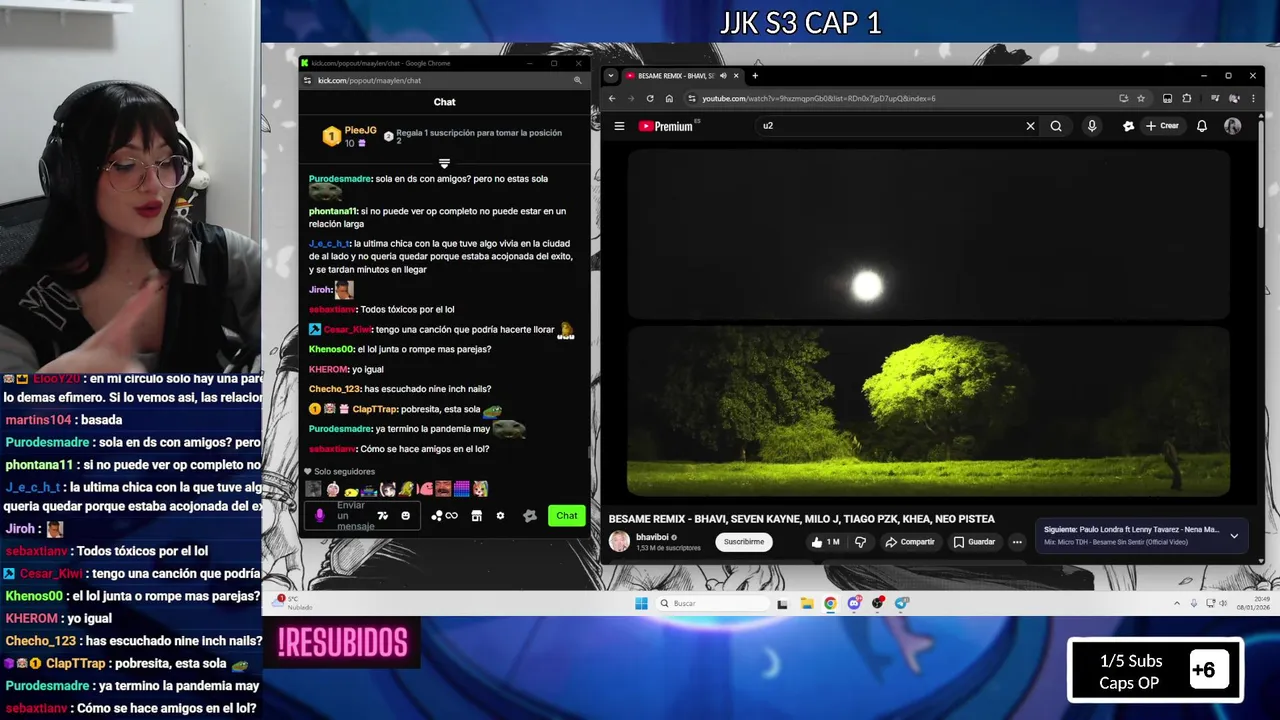
Task: Open Discord from the taskbar
Action: coord(854,603)
